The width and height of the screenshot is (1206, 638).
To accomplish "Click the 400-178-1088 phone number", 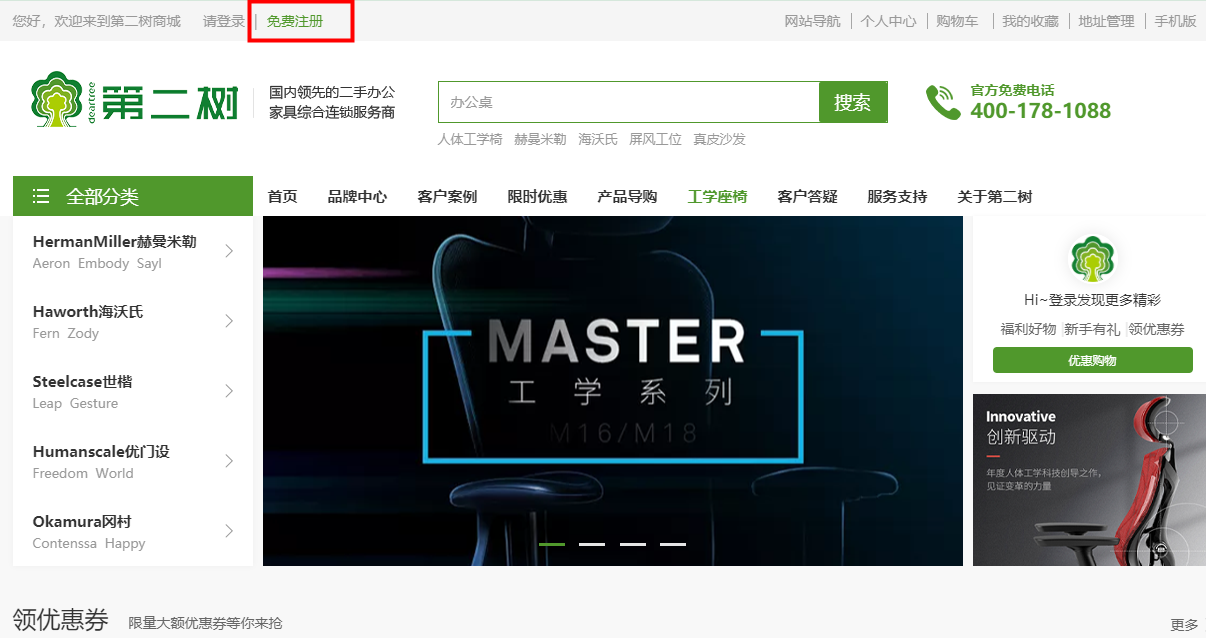I will point(1041,111).
